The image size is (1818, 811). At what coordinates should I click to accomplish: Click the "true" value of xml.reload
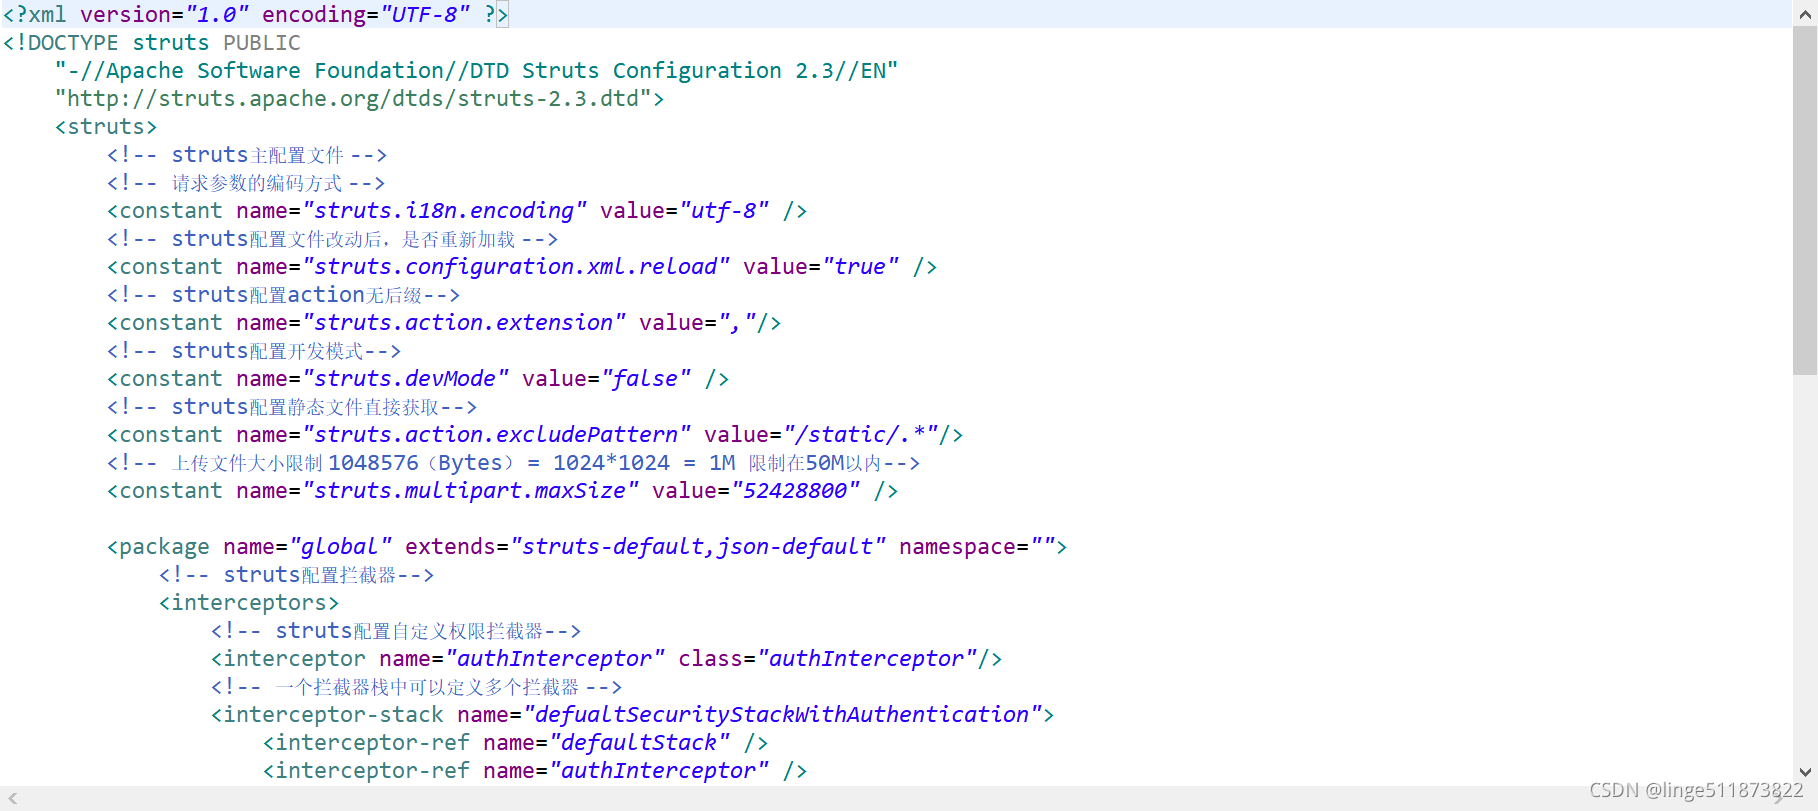point(860,267)
